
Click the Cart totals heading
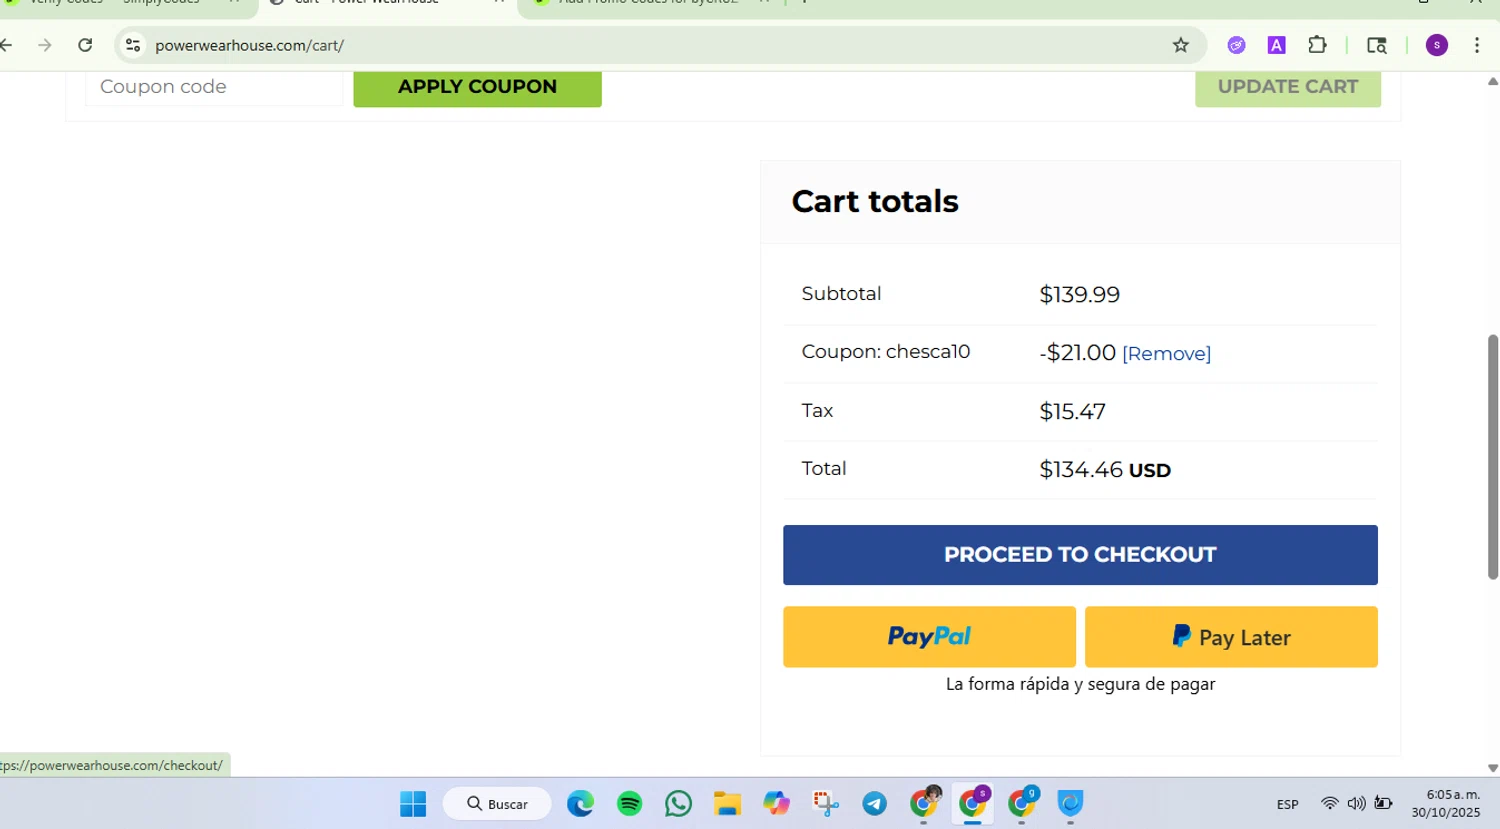click(875, 201)
